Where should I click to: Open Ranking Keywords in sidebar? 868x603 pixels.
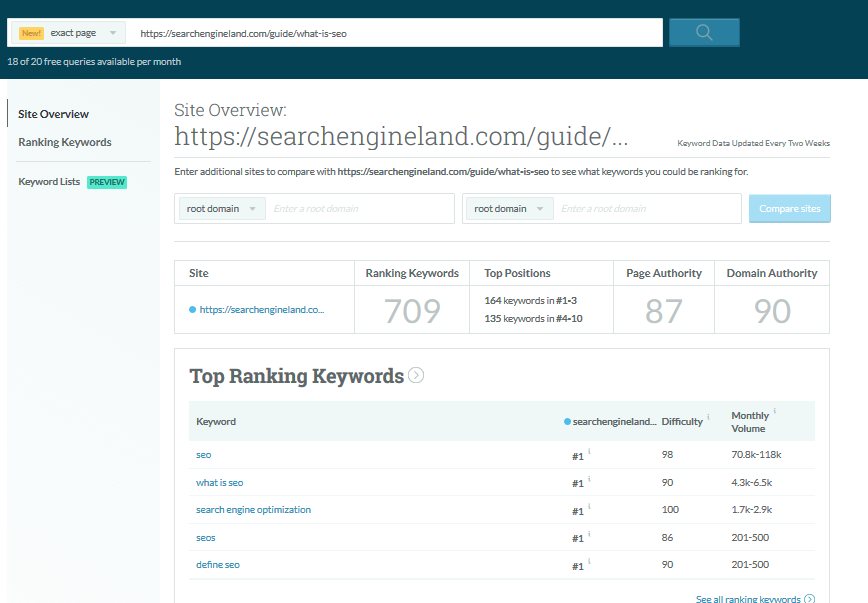[65, 142]
